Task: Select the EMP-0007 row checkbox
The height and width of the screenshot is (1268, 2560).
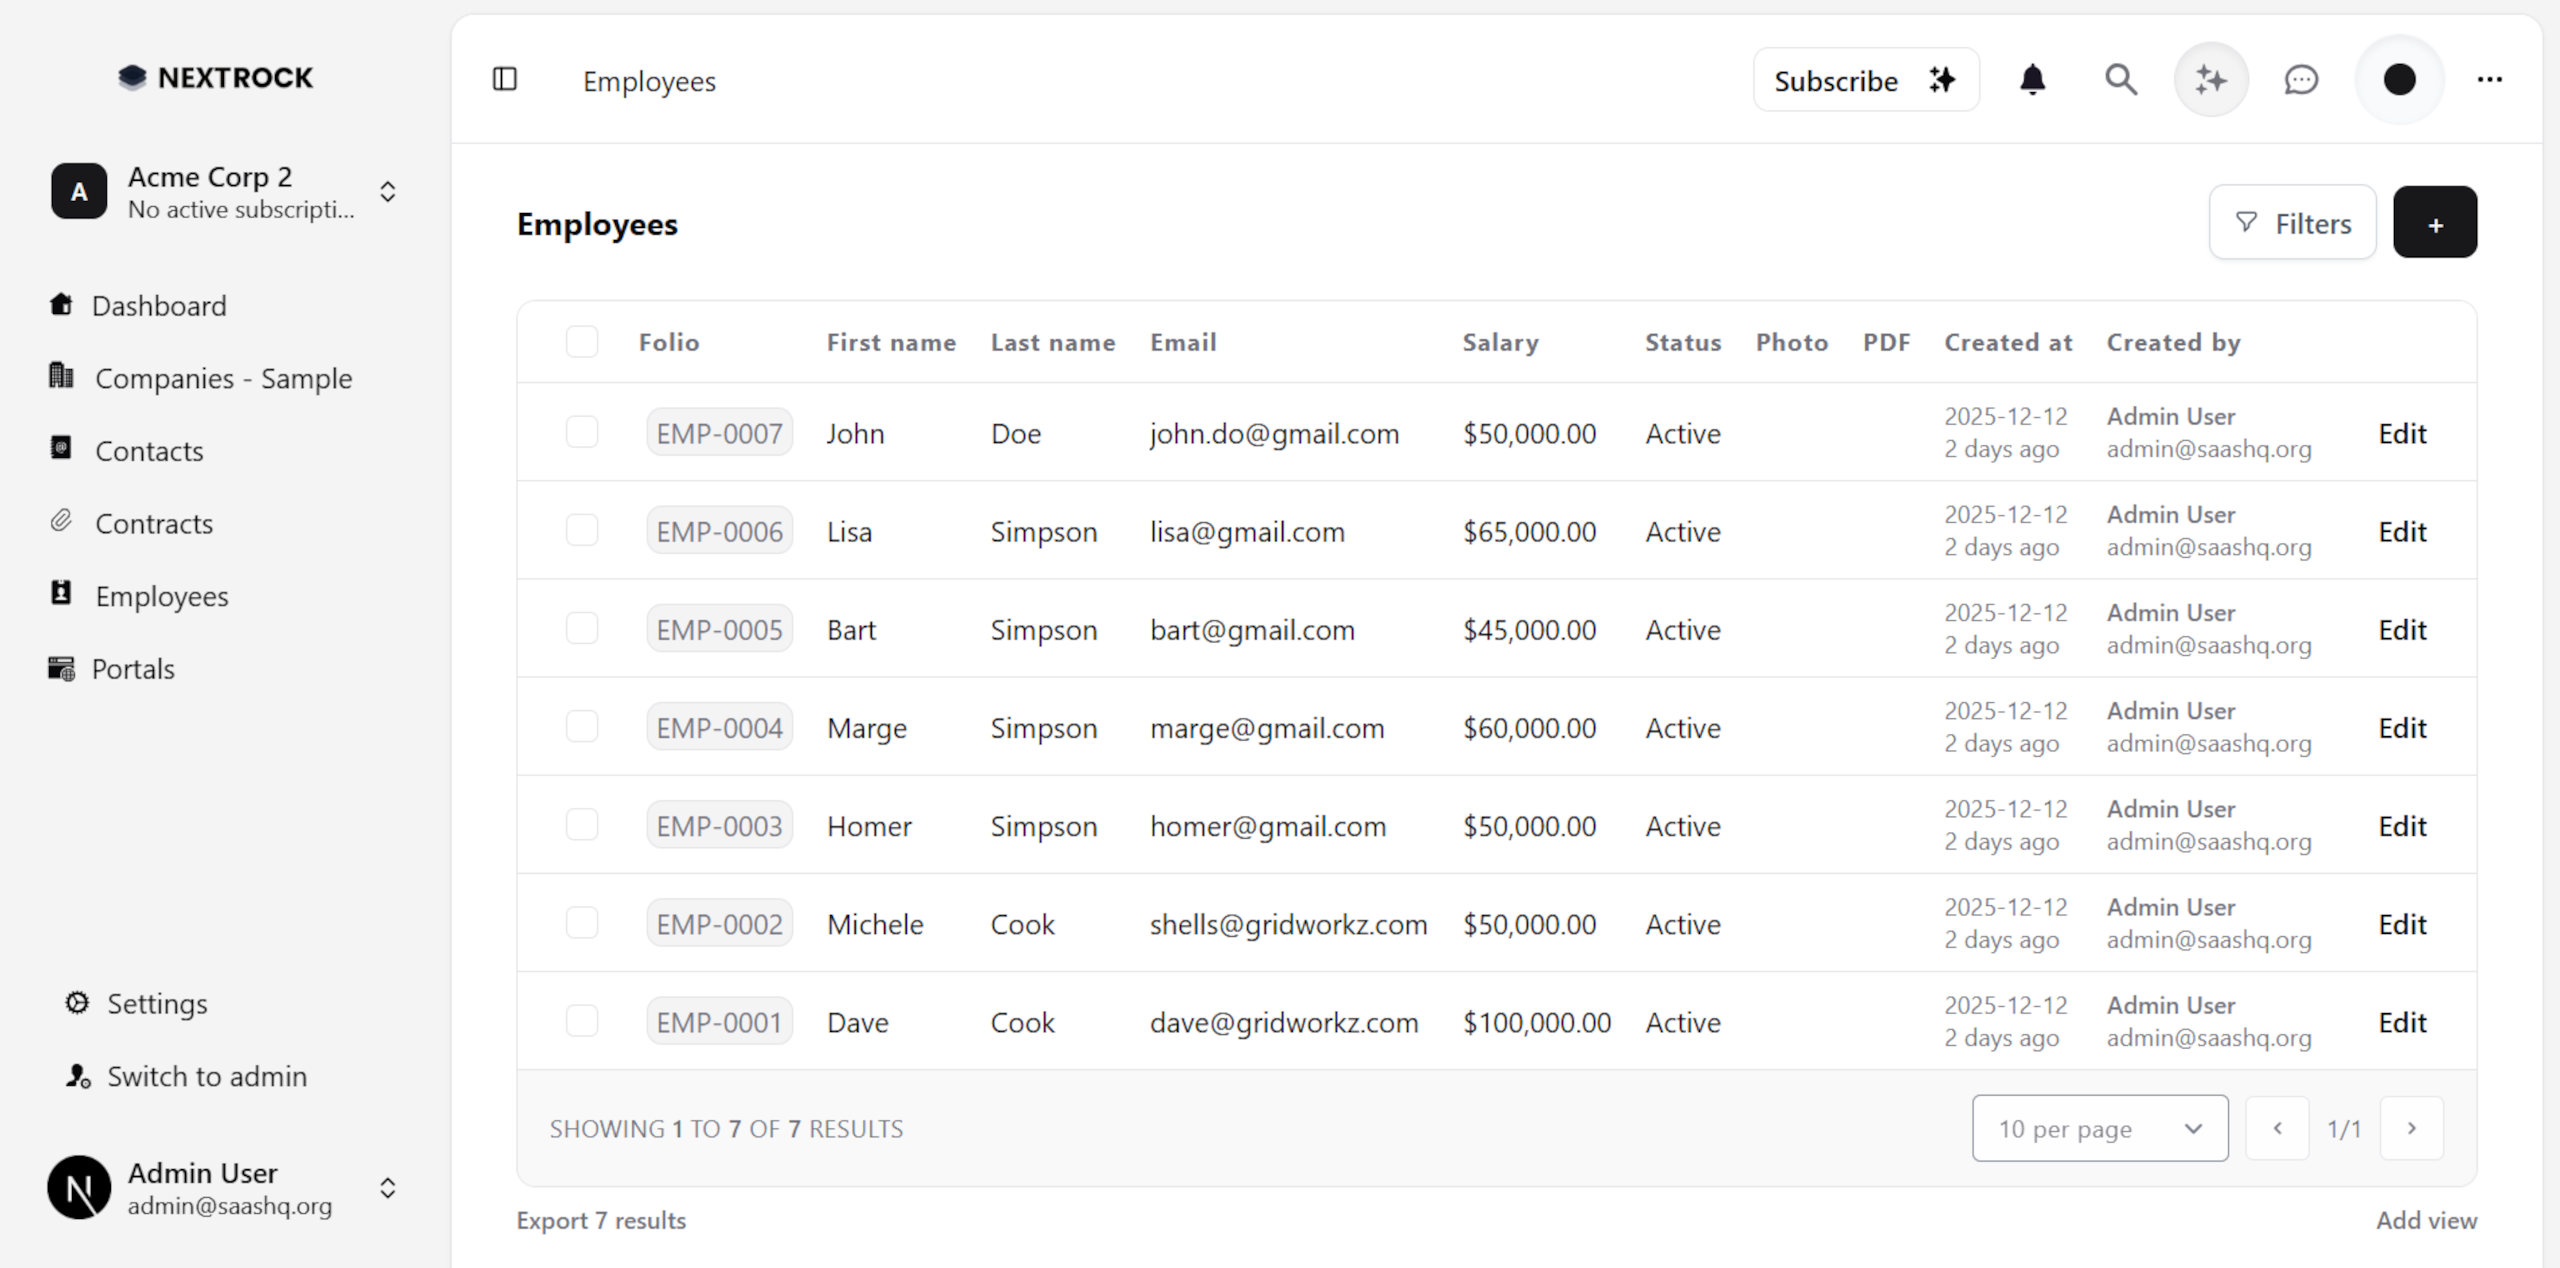Action: click(x=582, y=433)
